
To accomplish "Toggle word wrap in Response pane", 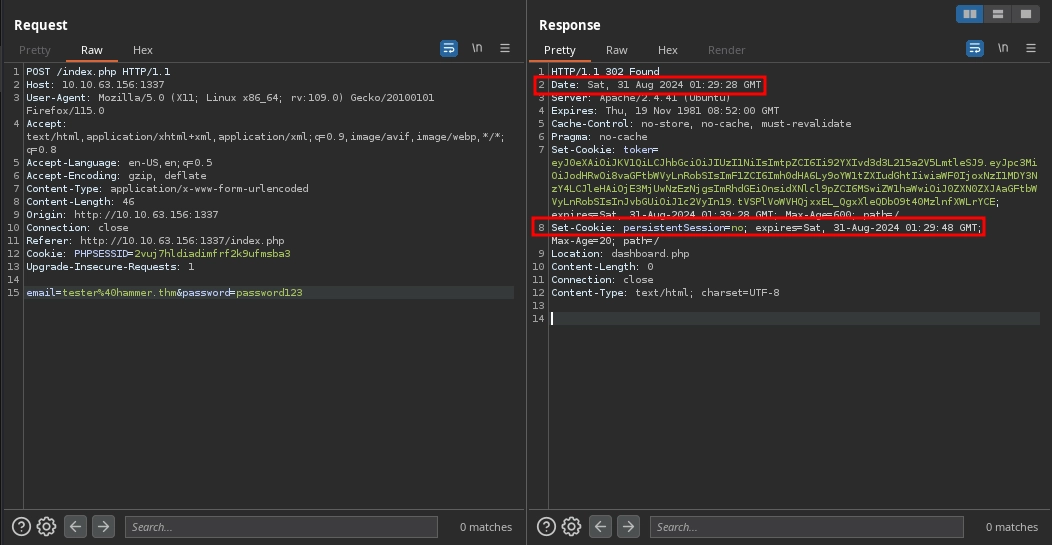I will tap(974, 48).
